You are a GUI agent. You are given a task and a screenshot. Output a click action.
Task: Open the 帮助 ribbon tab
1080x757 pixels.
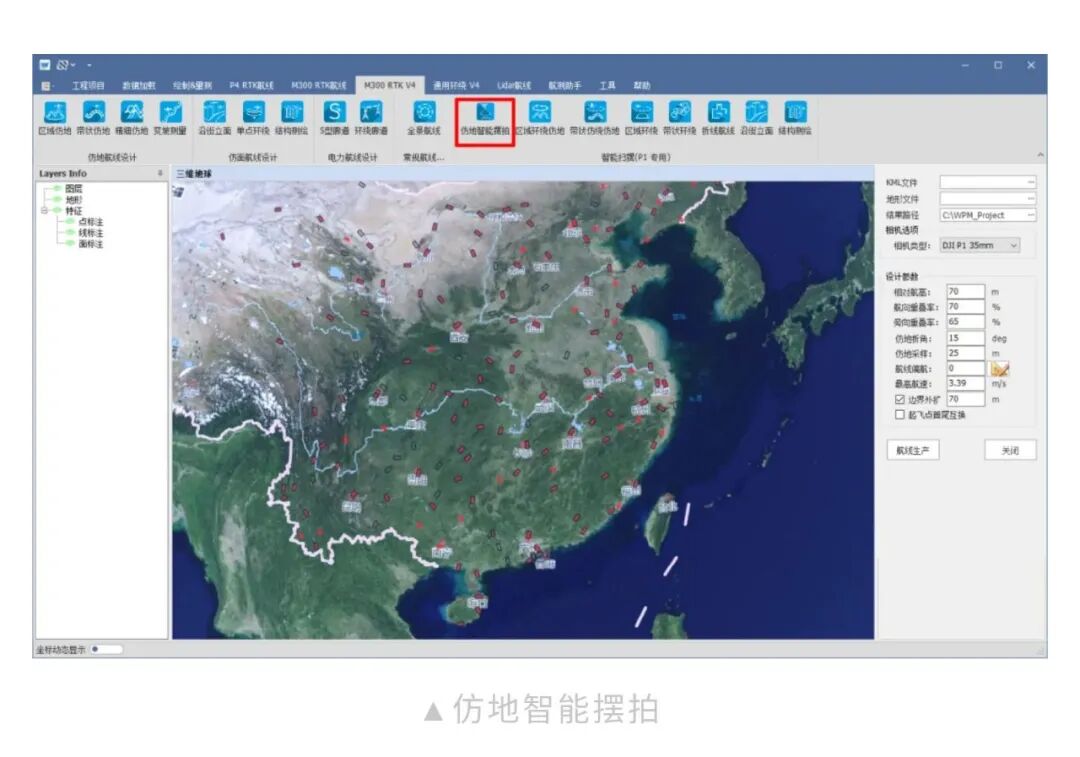642,85
